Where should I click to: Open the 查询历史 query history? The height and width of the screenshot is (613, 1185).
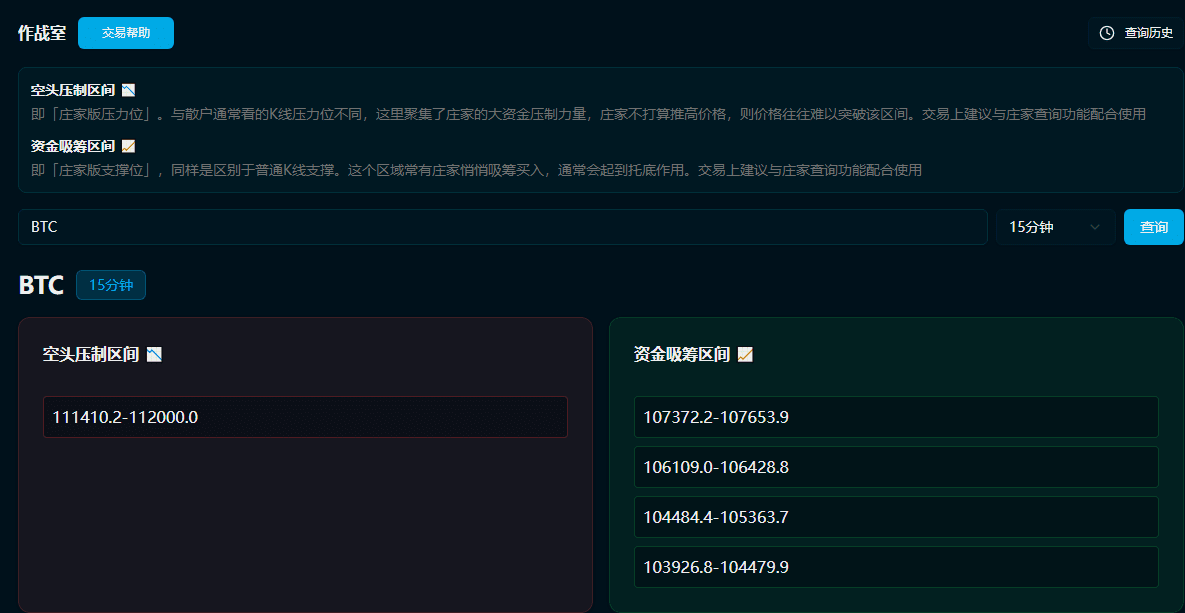(x=1136, y=33)
